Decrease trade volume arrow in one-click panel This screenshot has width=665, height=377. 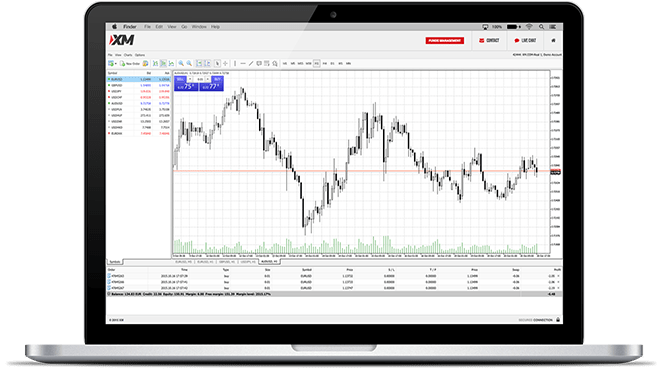coord(190,79)
